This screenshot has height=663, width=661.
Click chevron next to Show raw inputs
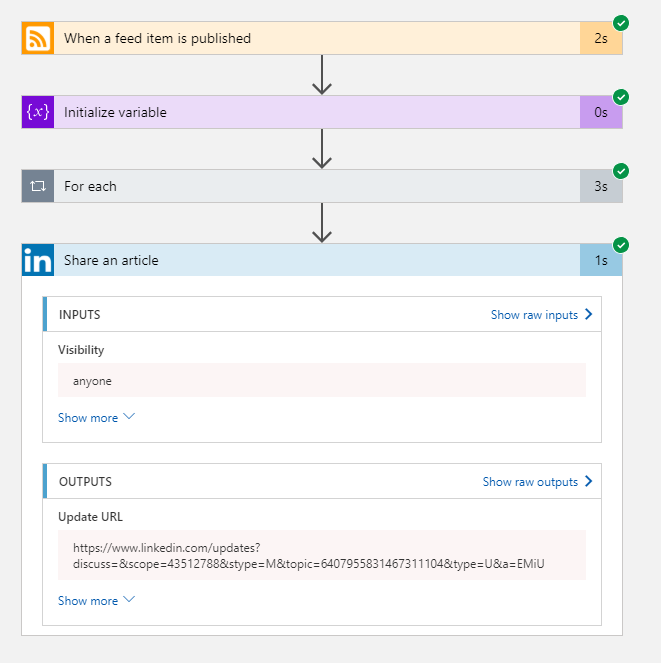[x=588, y=314]
